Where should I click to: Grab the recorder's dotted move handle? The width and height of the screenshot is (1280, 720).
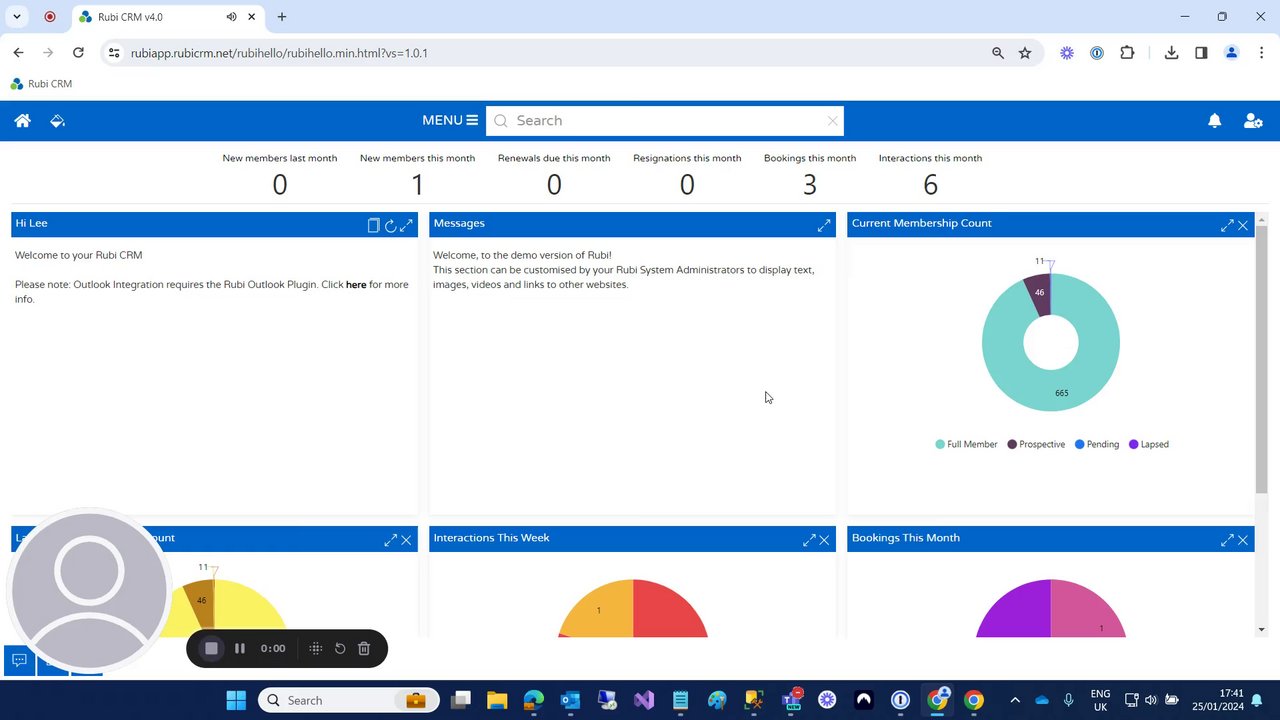pos(315,648)
